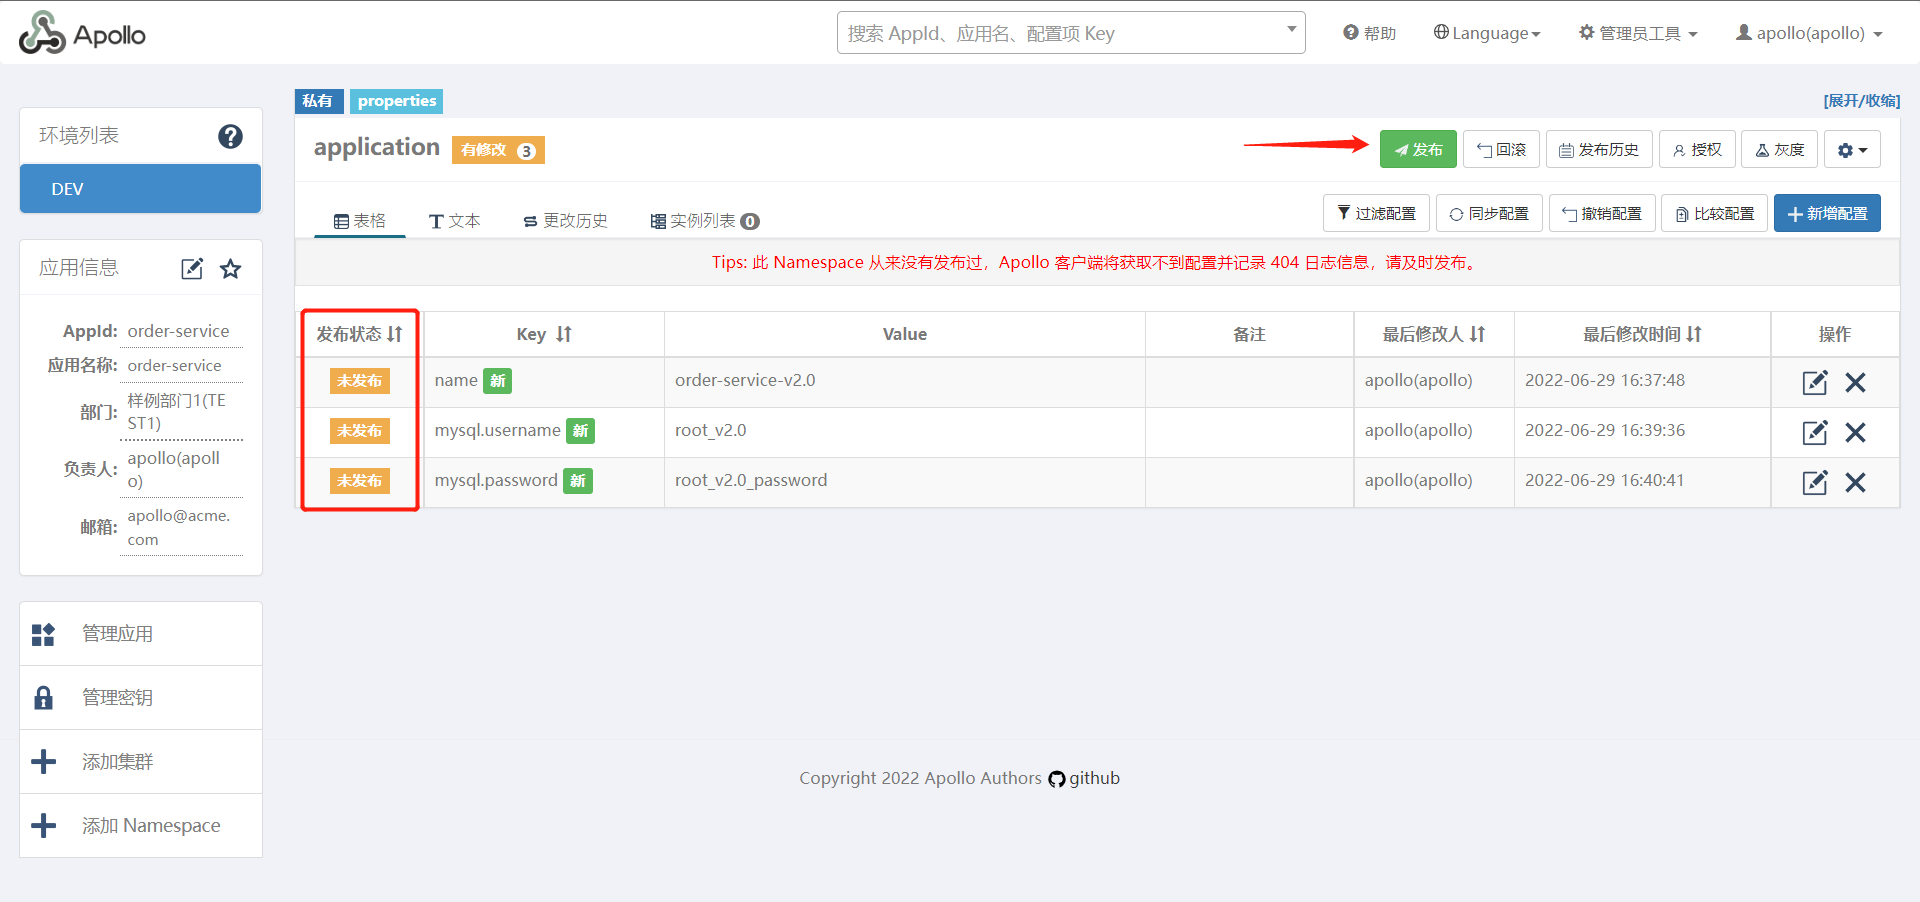Open the namespace gear settings dropdown
1920x902 pixels.
coord(1852,150)
